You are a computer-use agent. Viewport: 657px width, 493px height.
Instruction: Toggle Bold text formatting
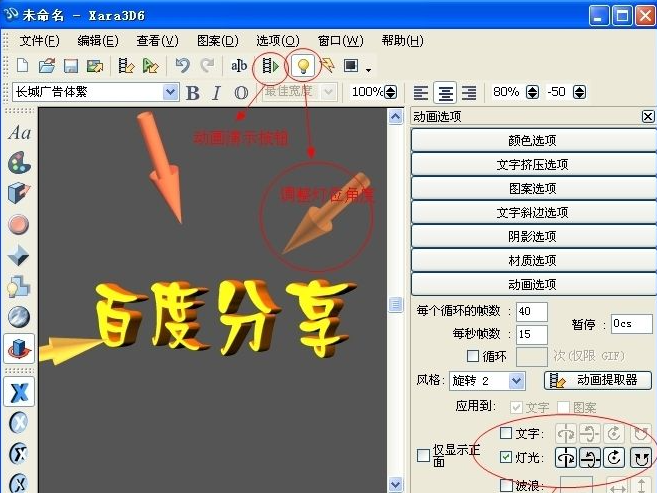tap(194, 93)
